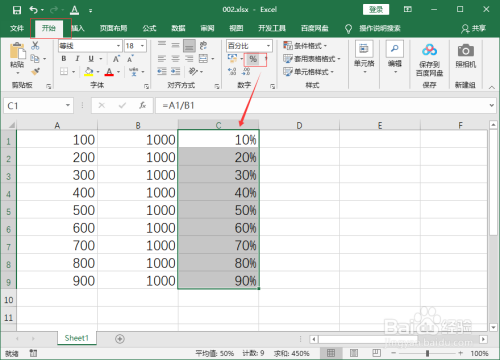Decrease indent
This screenshot has width=500, height=360.
[x=162, y=71]
